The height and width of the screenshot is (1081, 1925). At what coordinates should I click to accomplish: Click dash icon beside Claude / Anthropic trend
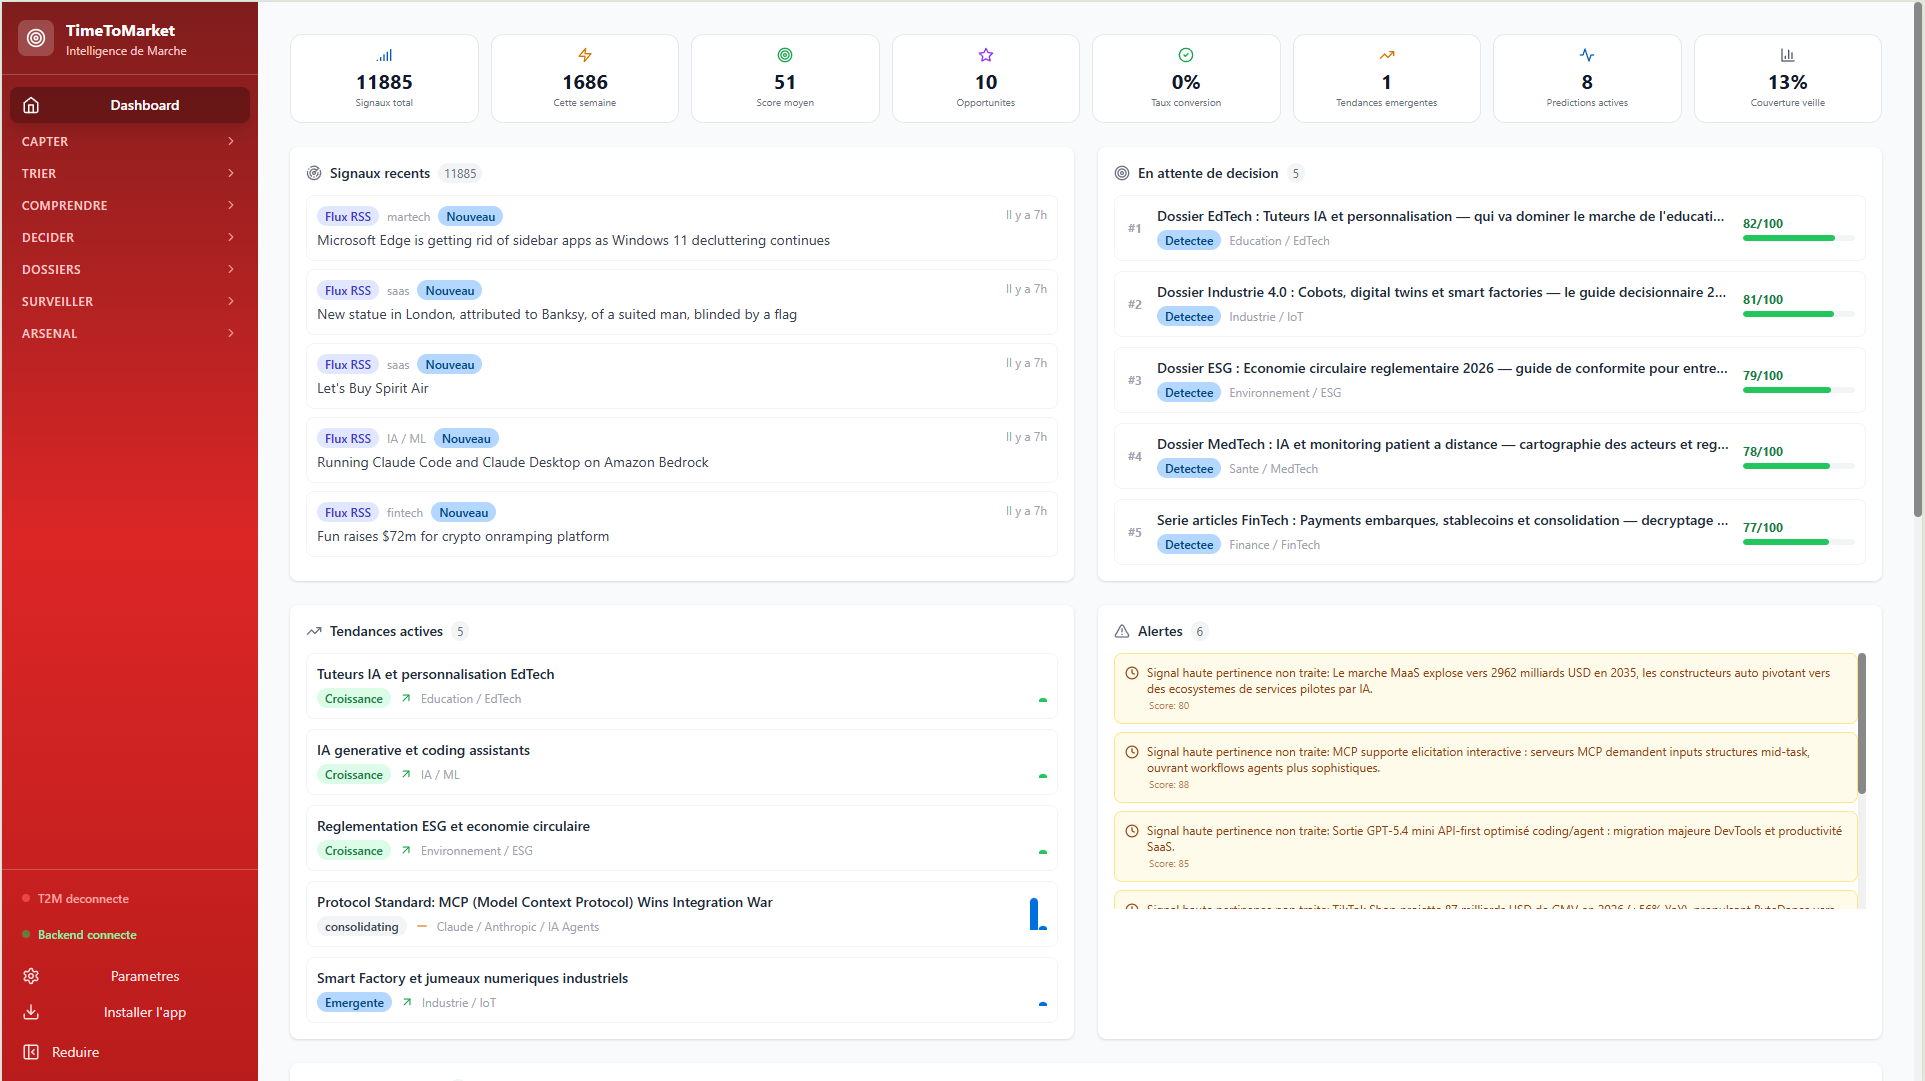[x=422, y=927]
